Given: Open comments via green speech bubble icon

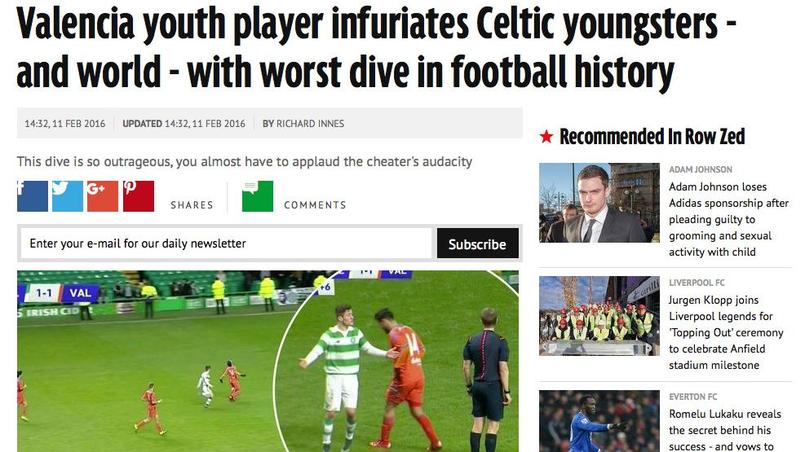Looking at the screenshot, I should click(x=257, y=196).
